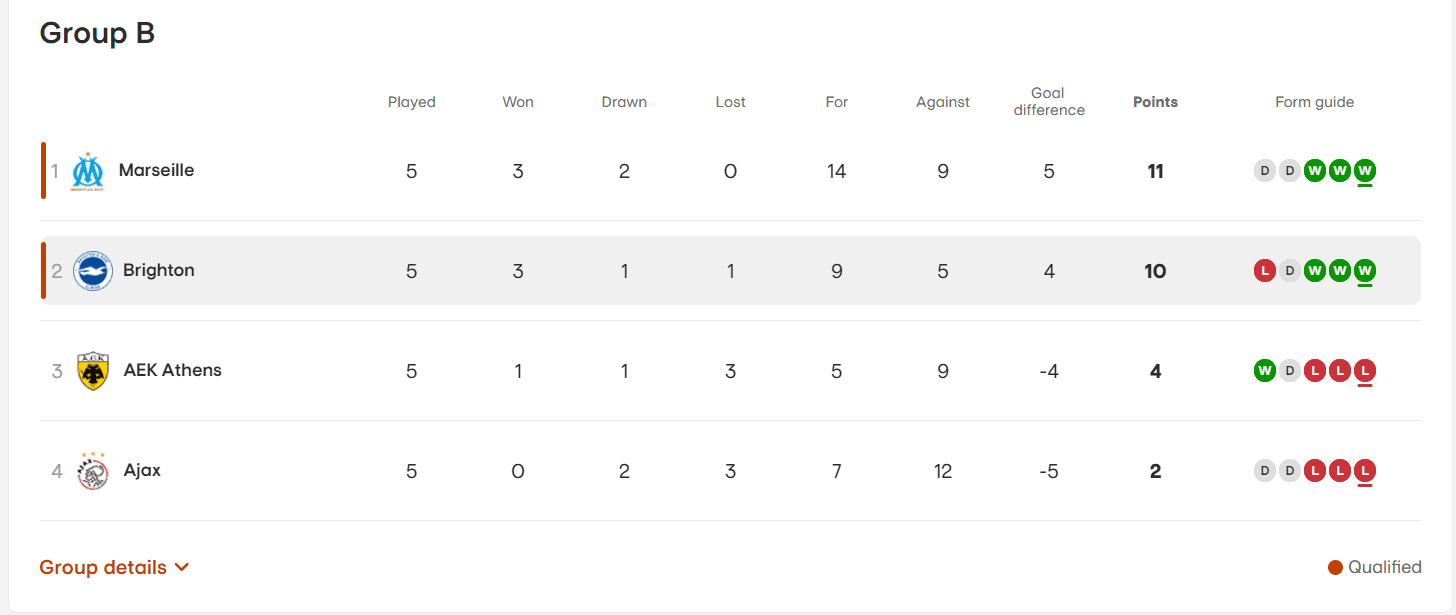Image resolution: width=1456 pixels, height=615 pixels.
Task: Click the orange Qualified legend dot
Action: (1335, 568)
